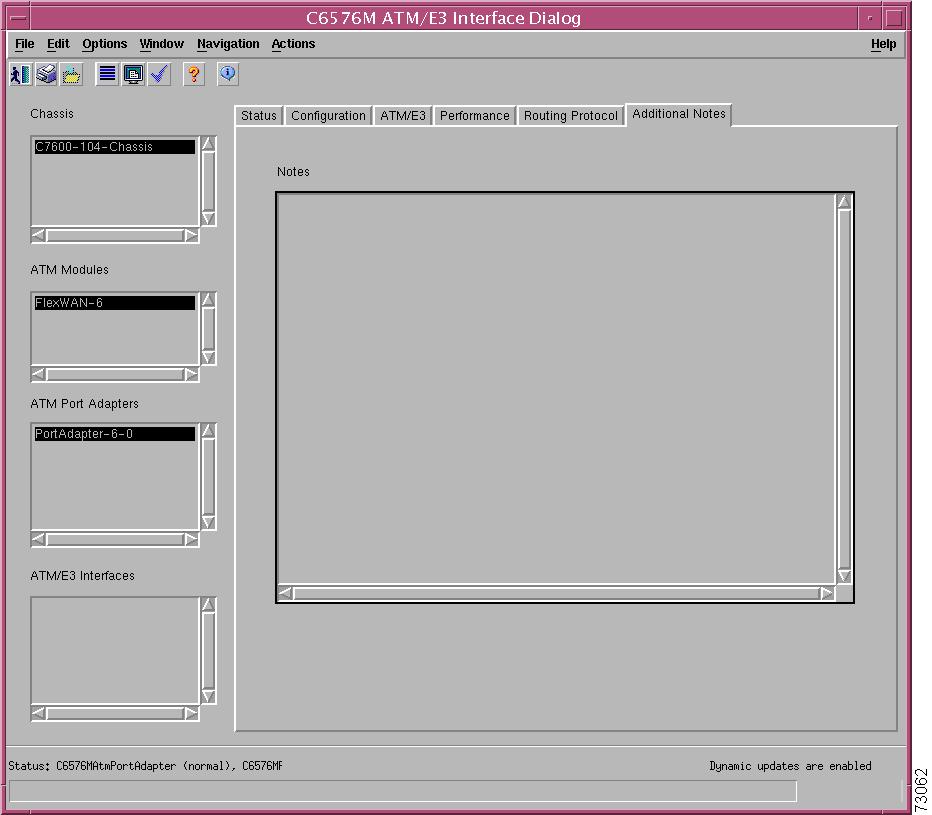Open the Navigation menu
The width and height of the screenshot is (932, 815).
tap(228, 44)
